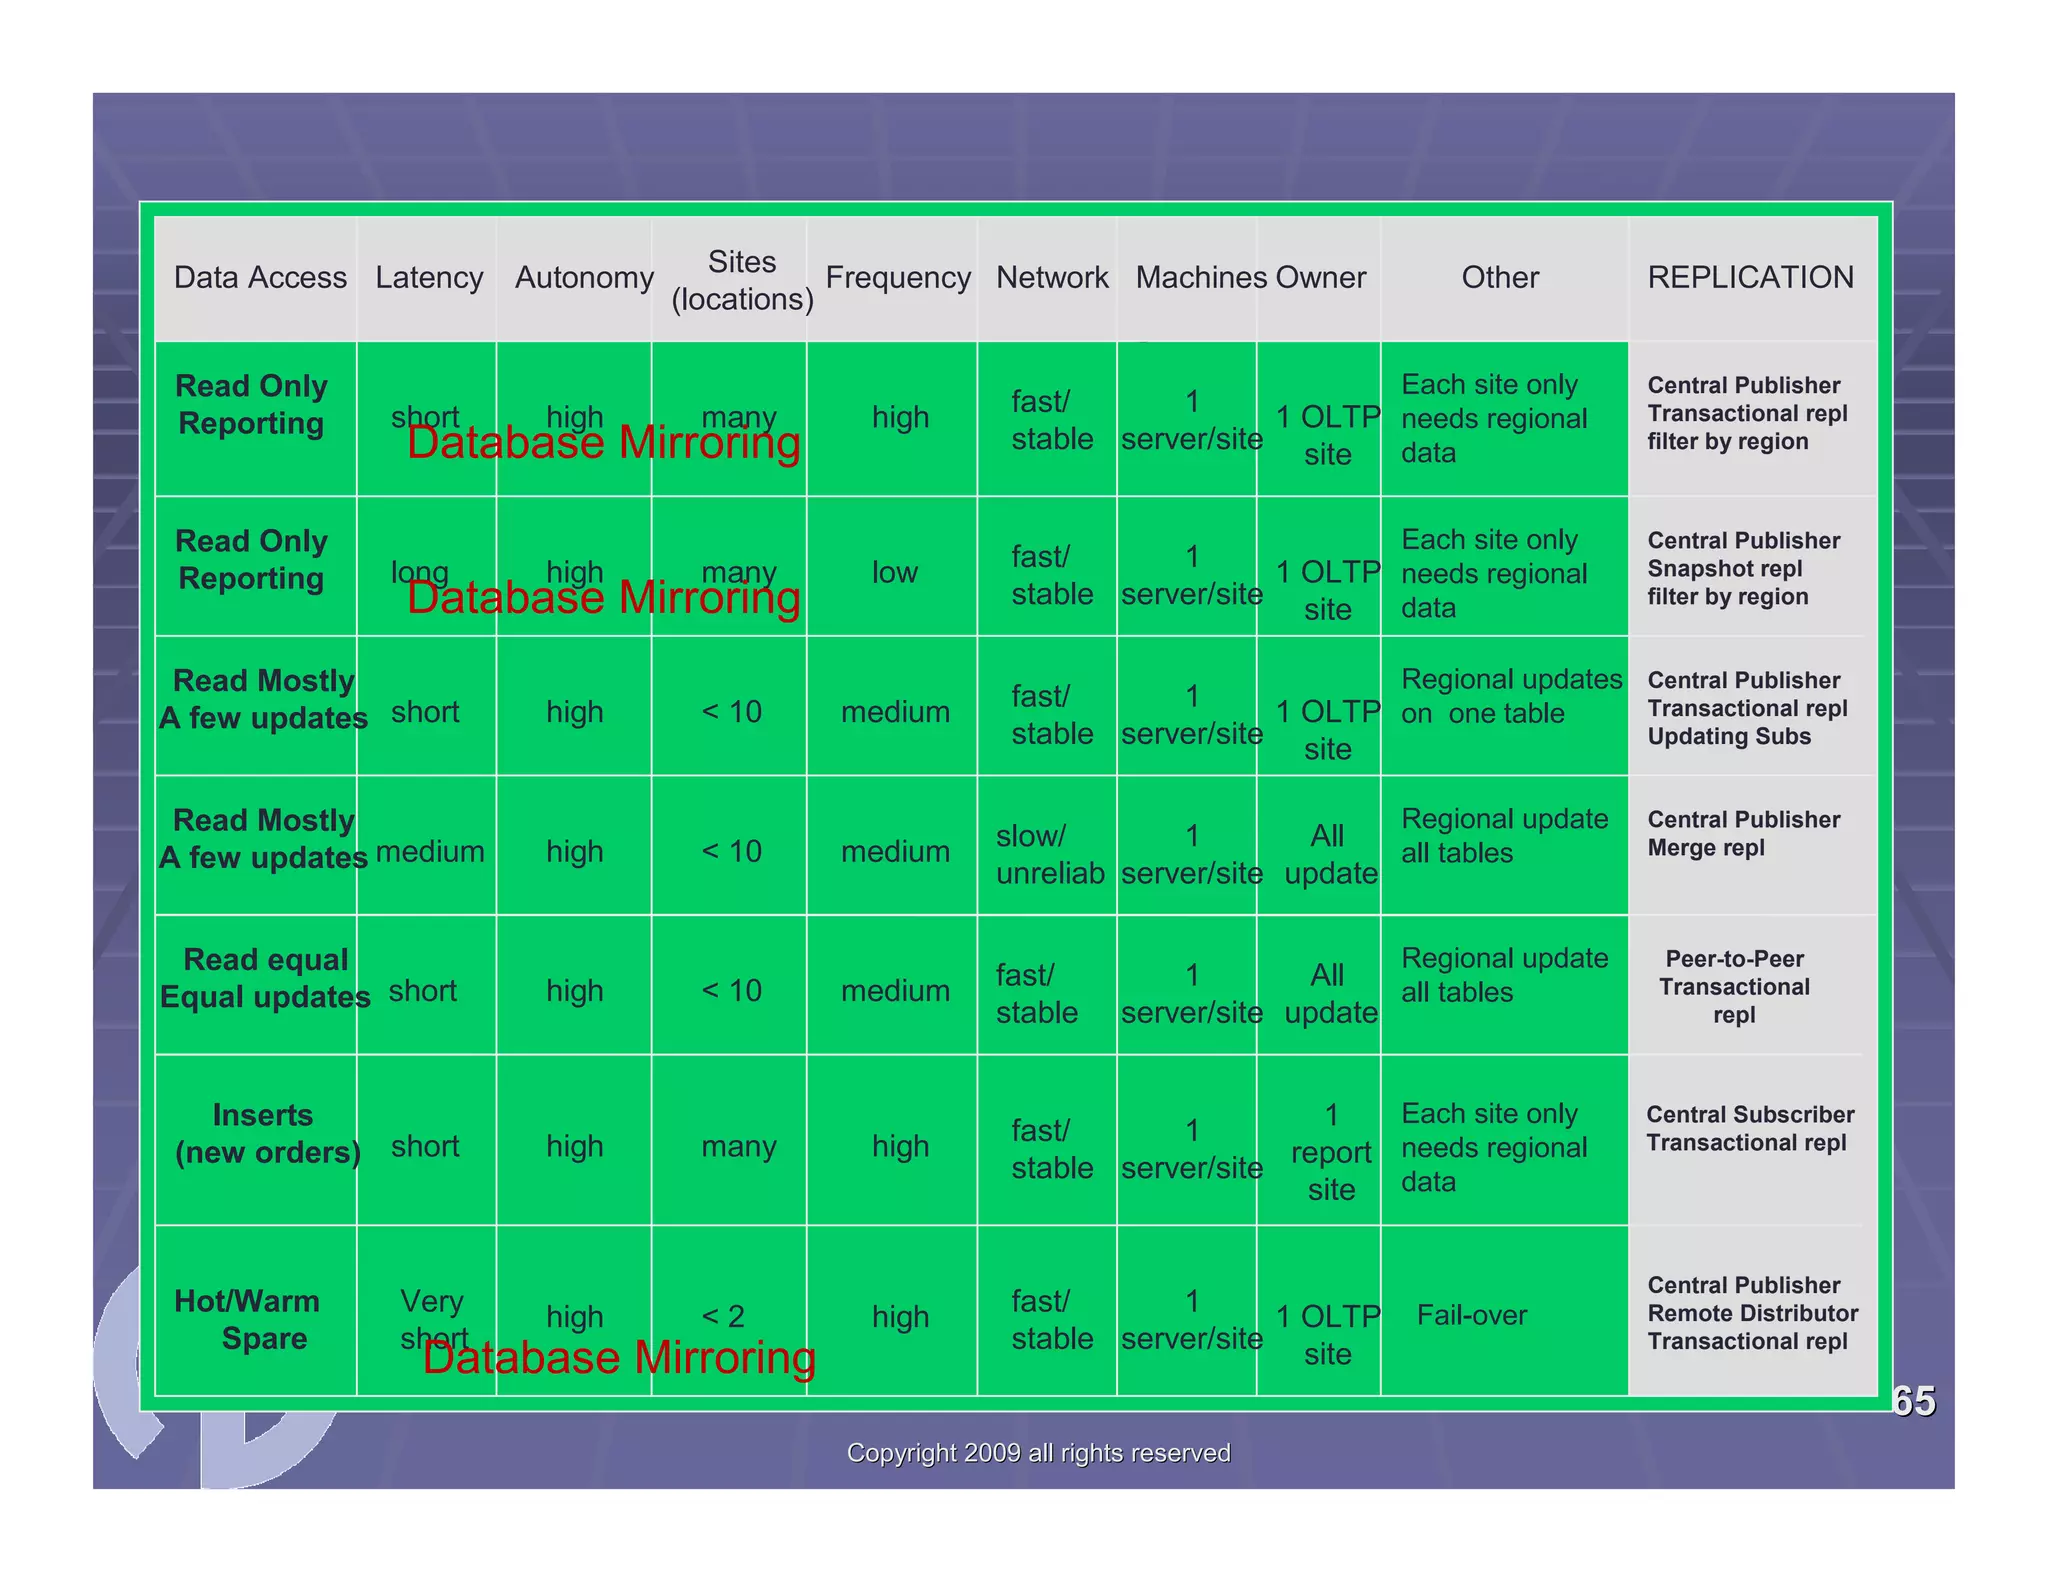Click the Remote Distributor Transactional repl cell
The width and height of the screenshot is (2048, 1582).
pyautogui.click(x=1752, y=1313)
